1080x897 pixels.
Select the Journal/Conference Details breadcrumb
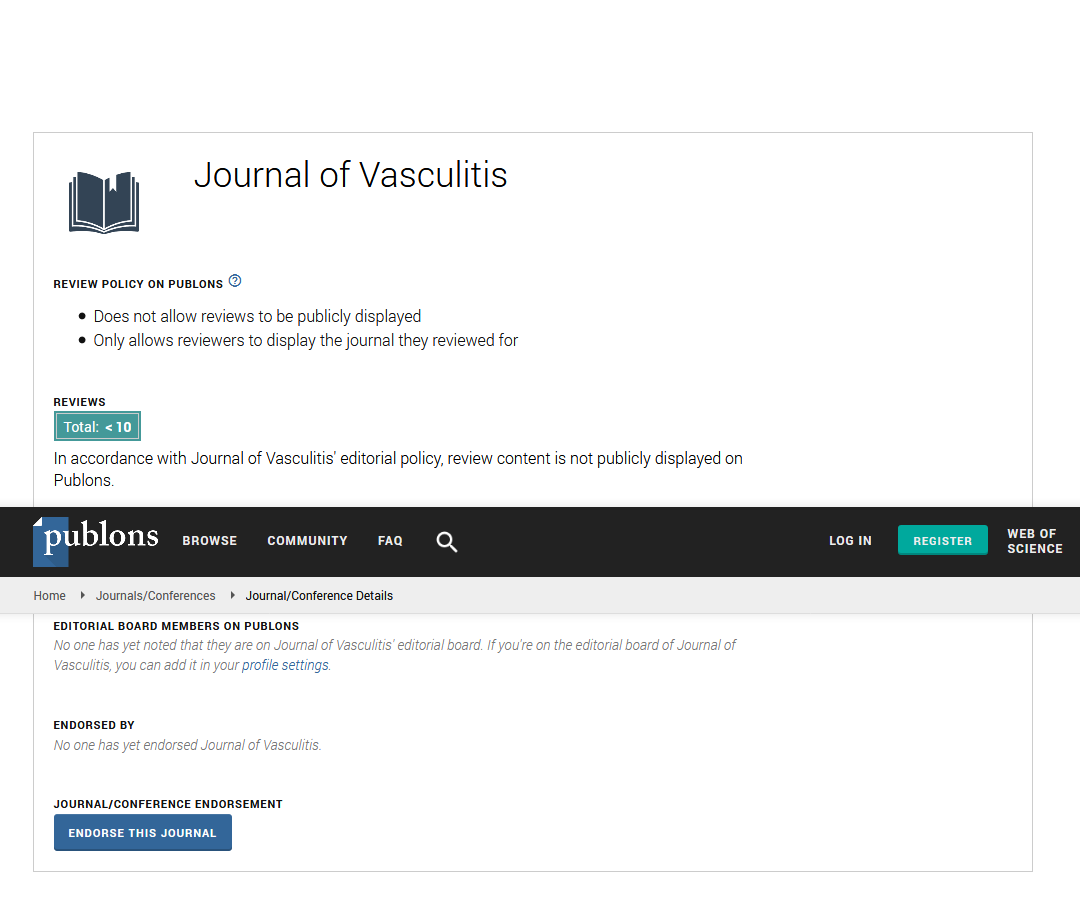pos(319,596)
